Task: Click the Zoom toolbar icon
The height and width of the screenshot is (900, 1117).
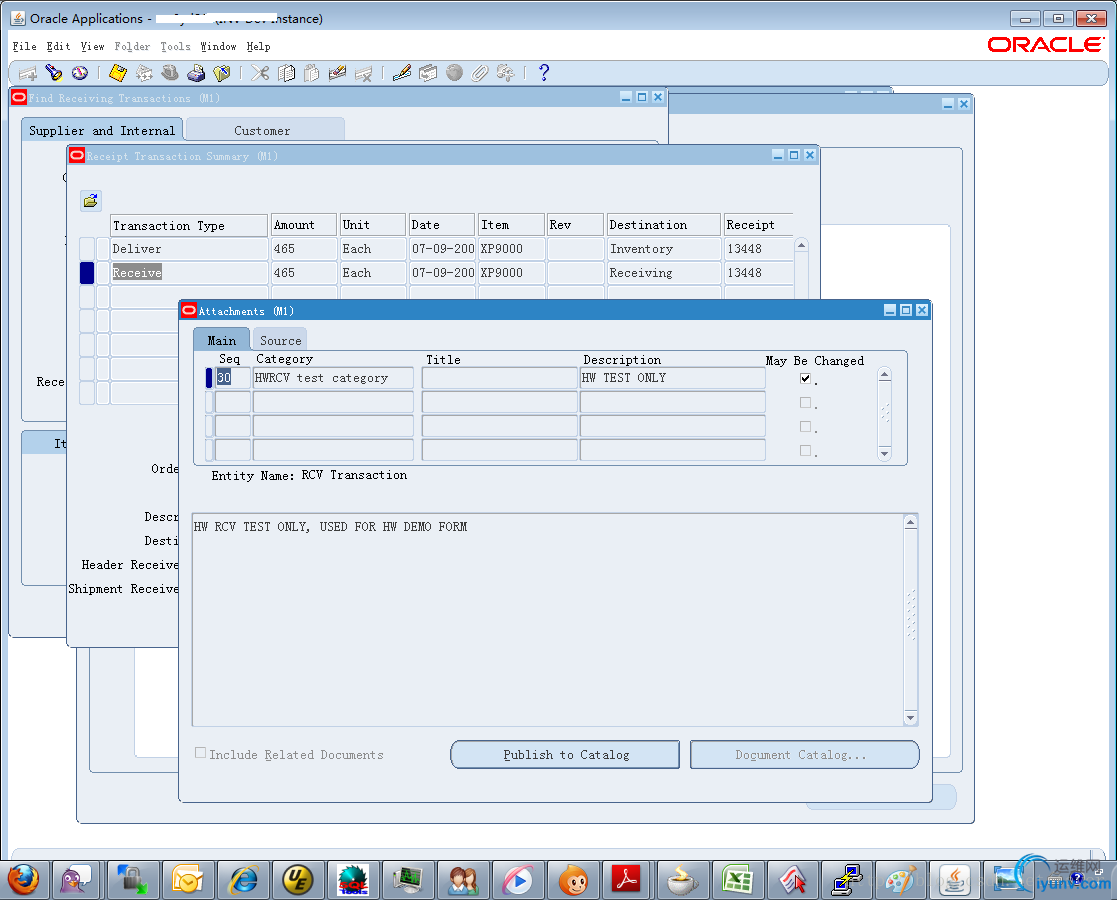Action: (x=428, y=73)
